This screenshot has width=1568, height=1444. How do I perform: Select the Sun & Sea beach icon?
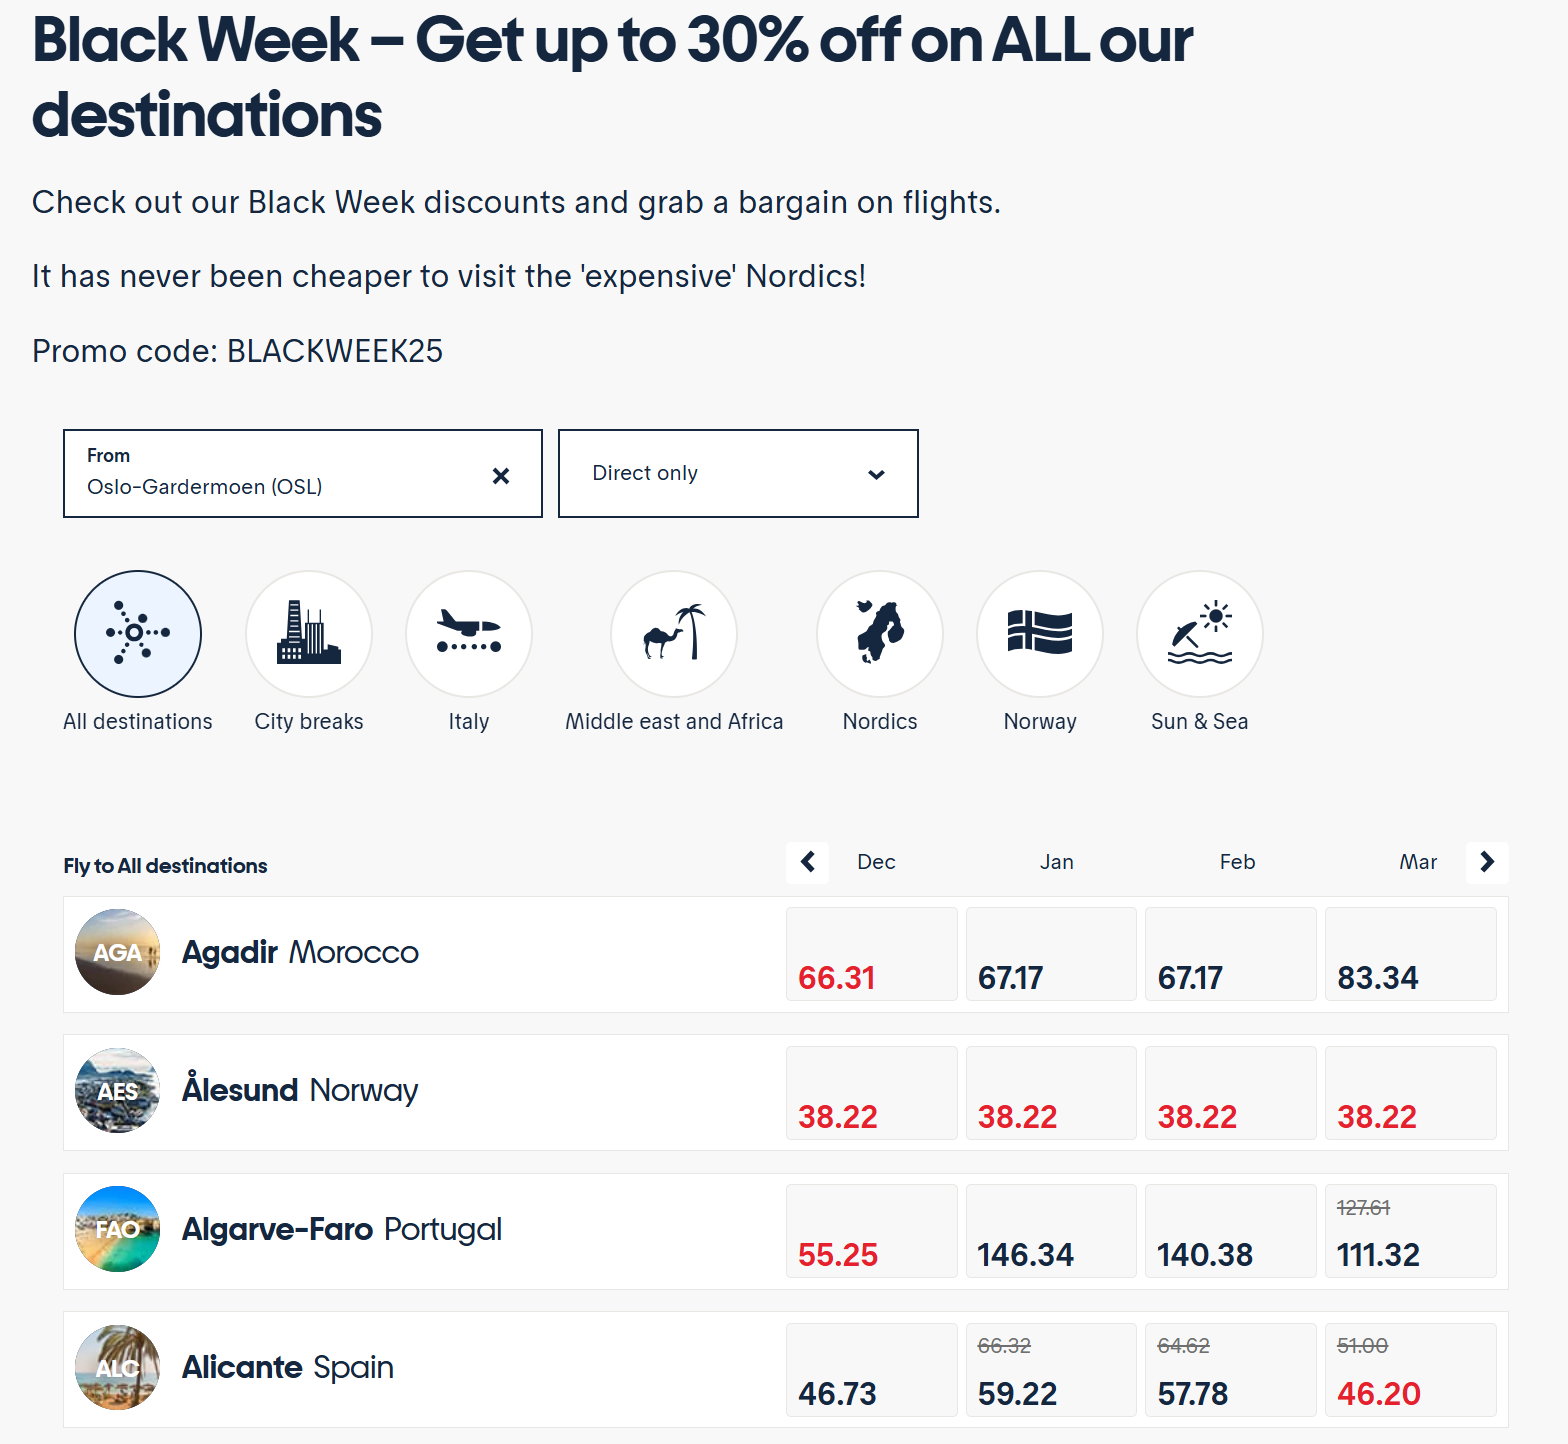(x=1200, y=634)
